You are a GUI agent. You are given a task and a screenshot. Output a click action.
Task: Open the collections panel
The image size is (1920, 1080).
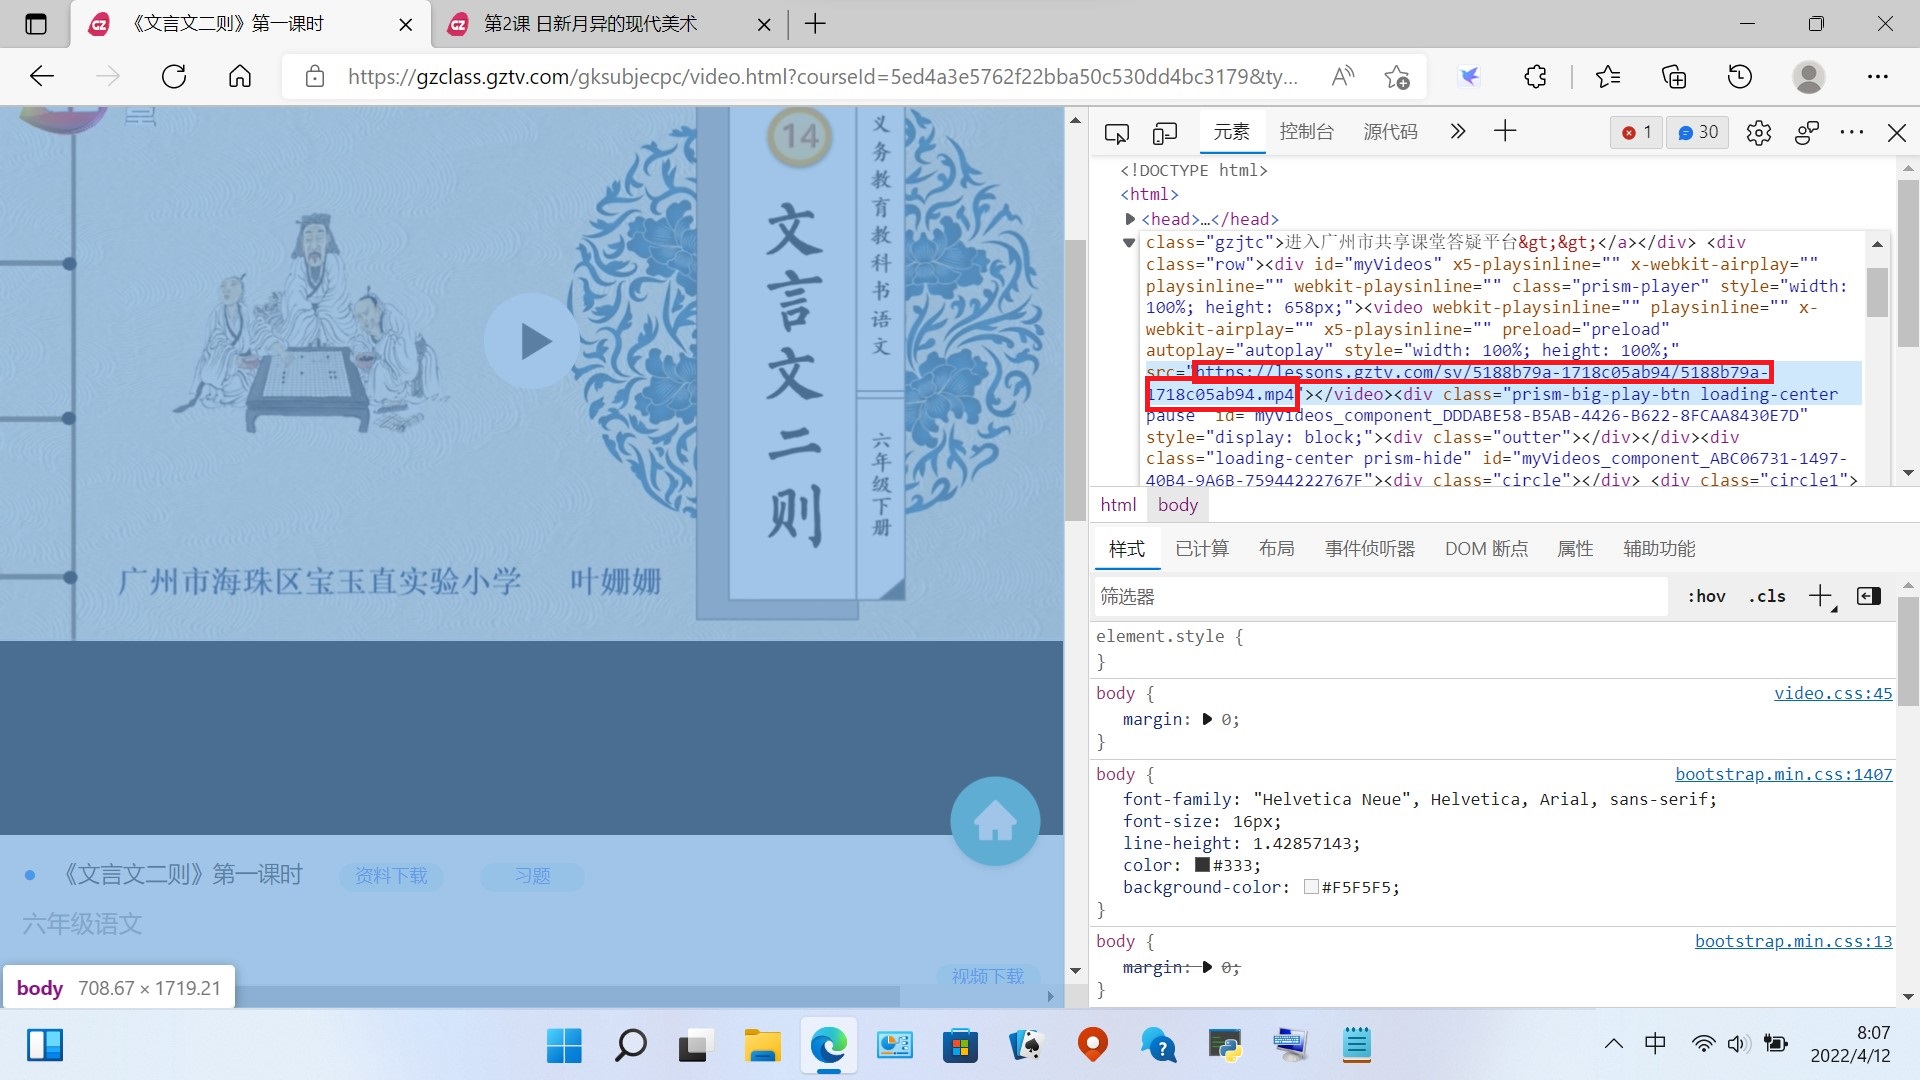[1674, 77]
